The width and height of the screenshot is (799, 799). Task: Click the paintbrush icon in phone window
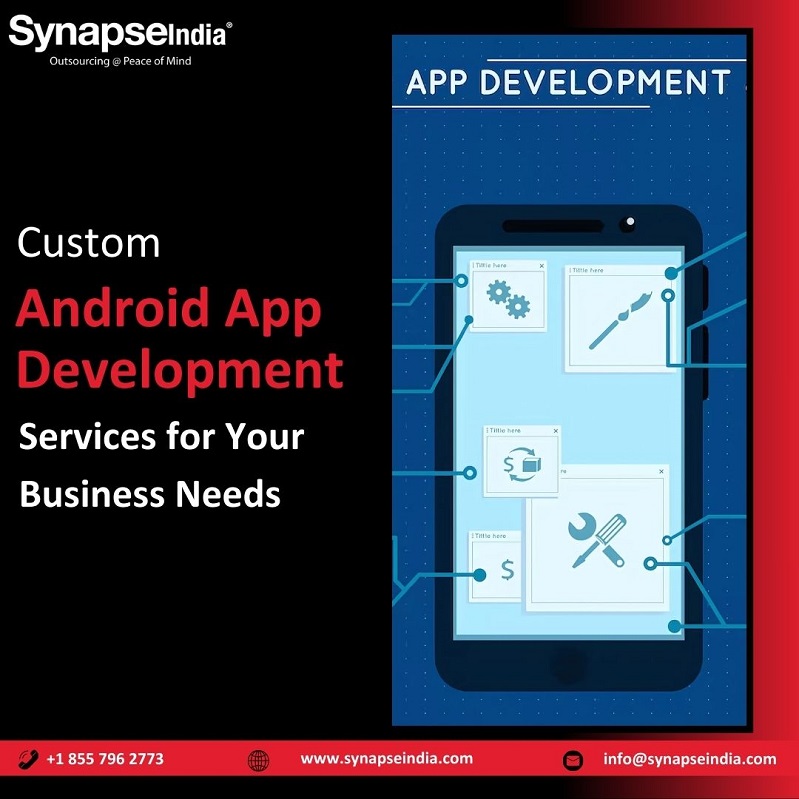(x=620, y=320)
